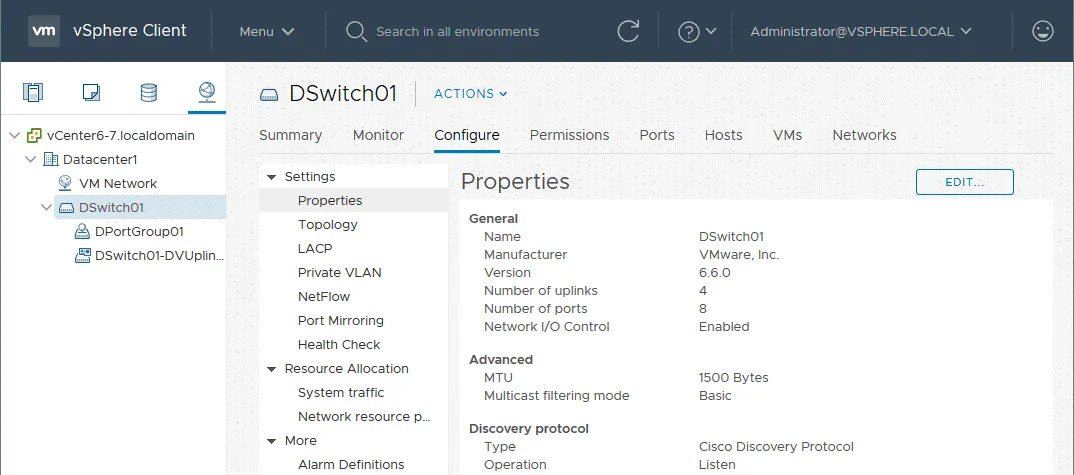Viewport: 1074px width, 475px height.
Task: Open the VMs and Templates inventory icon
Action: tap(91, 93)
